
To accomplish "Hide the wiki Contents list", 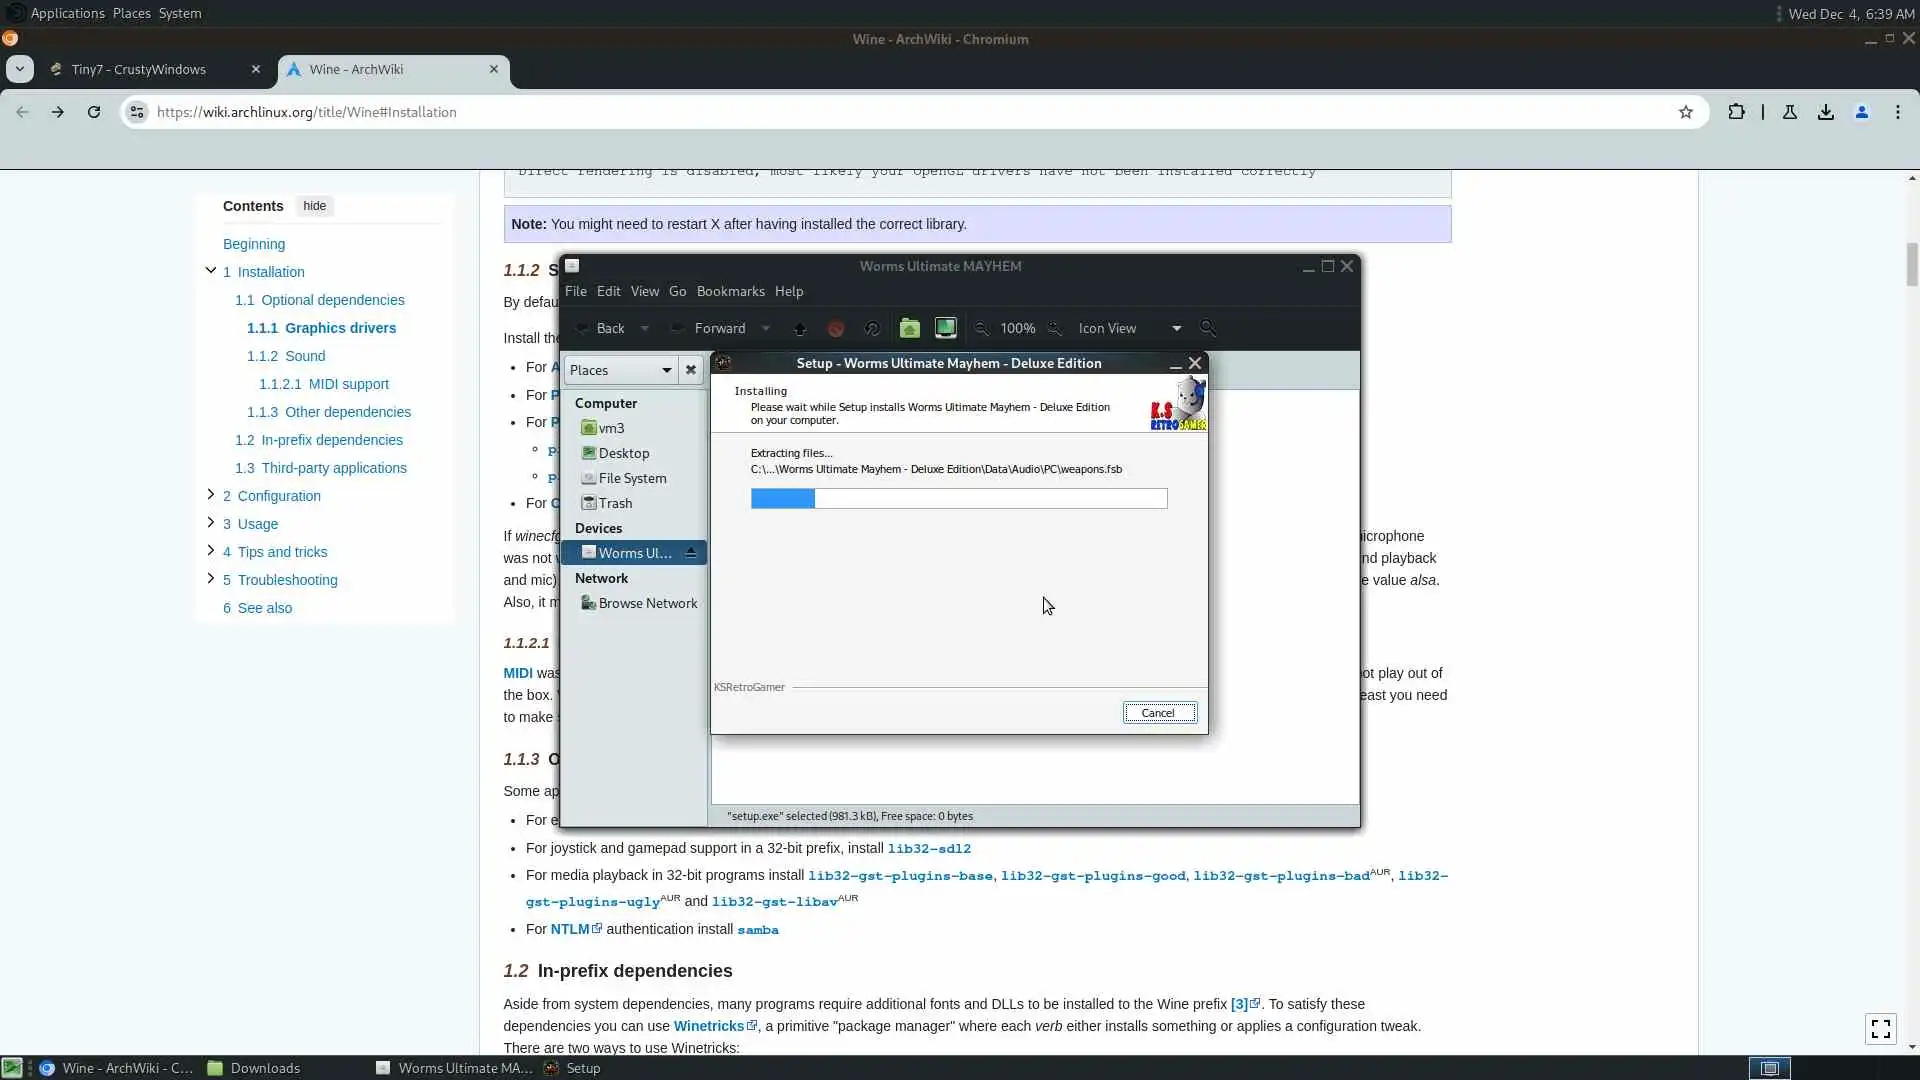I will (314, 206).
